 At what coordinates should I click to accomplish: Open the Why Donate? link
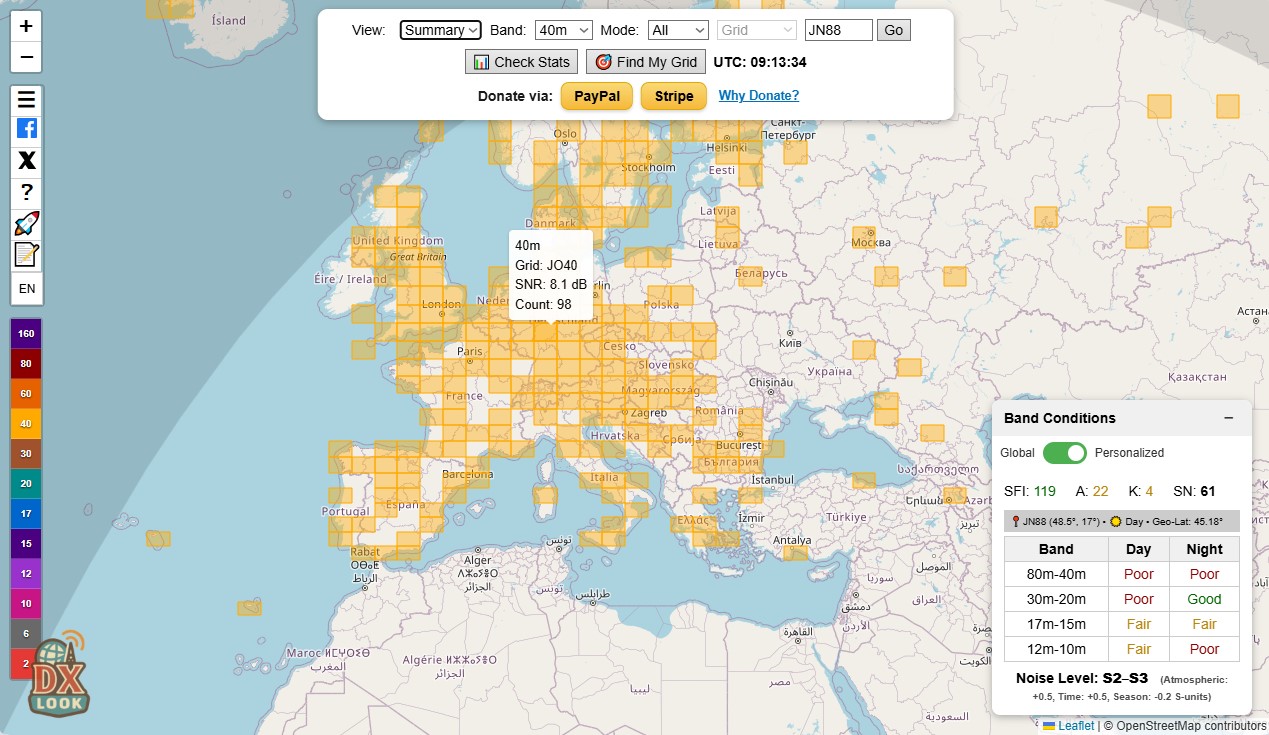pyautogui.click(x=758, y=96)
